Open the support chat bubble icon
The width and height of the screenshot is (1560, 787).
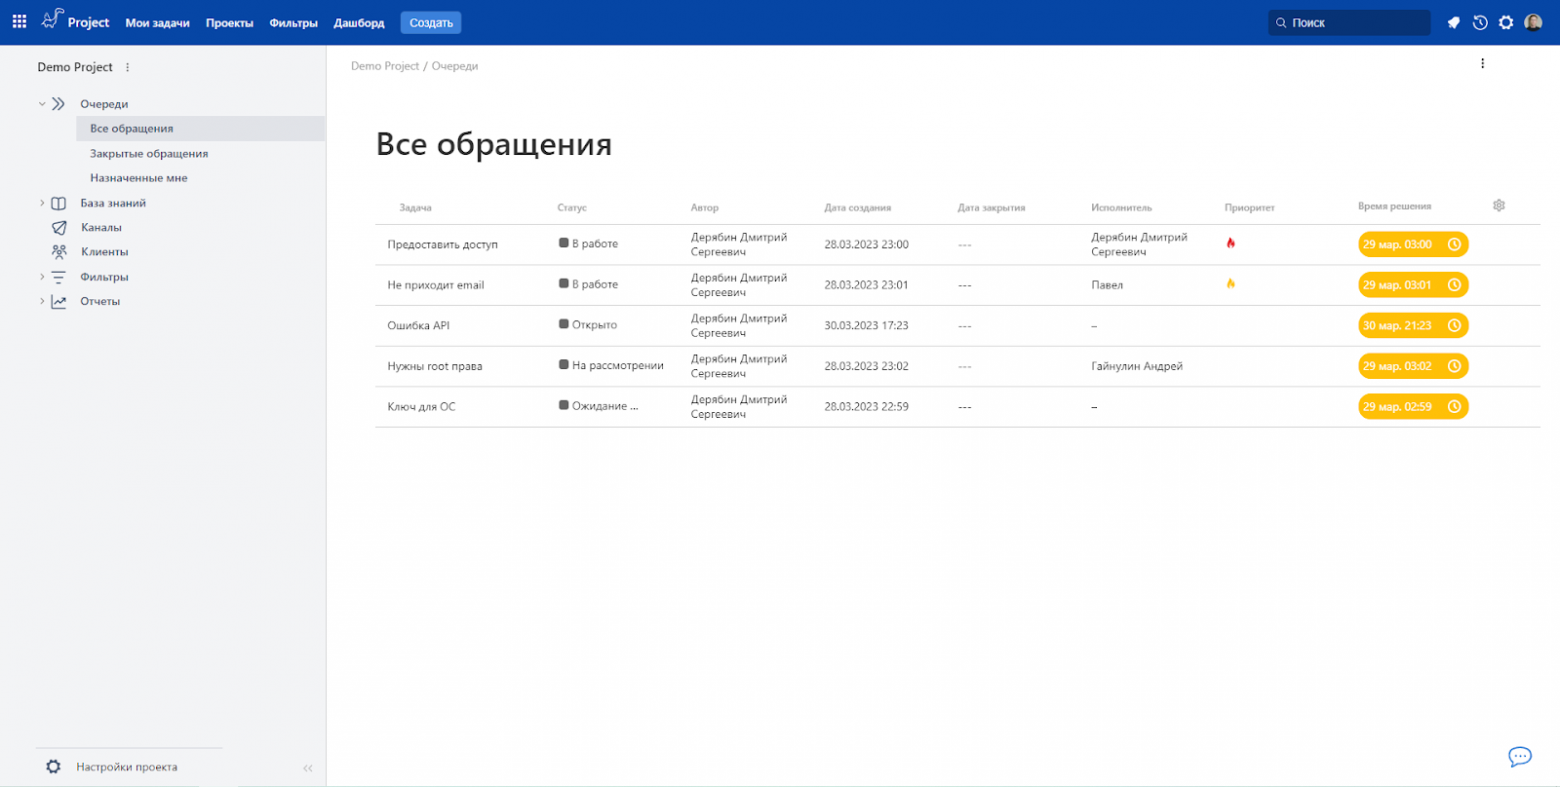[x=1520, y=757]
